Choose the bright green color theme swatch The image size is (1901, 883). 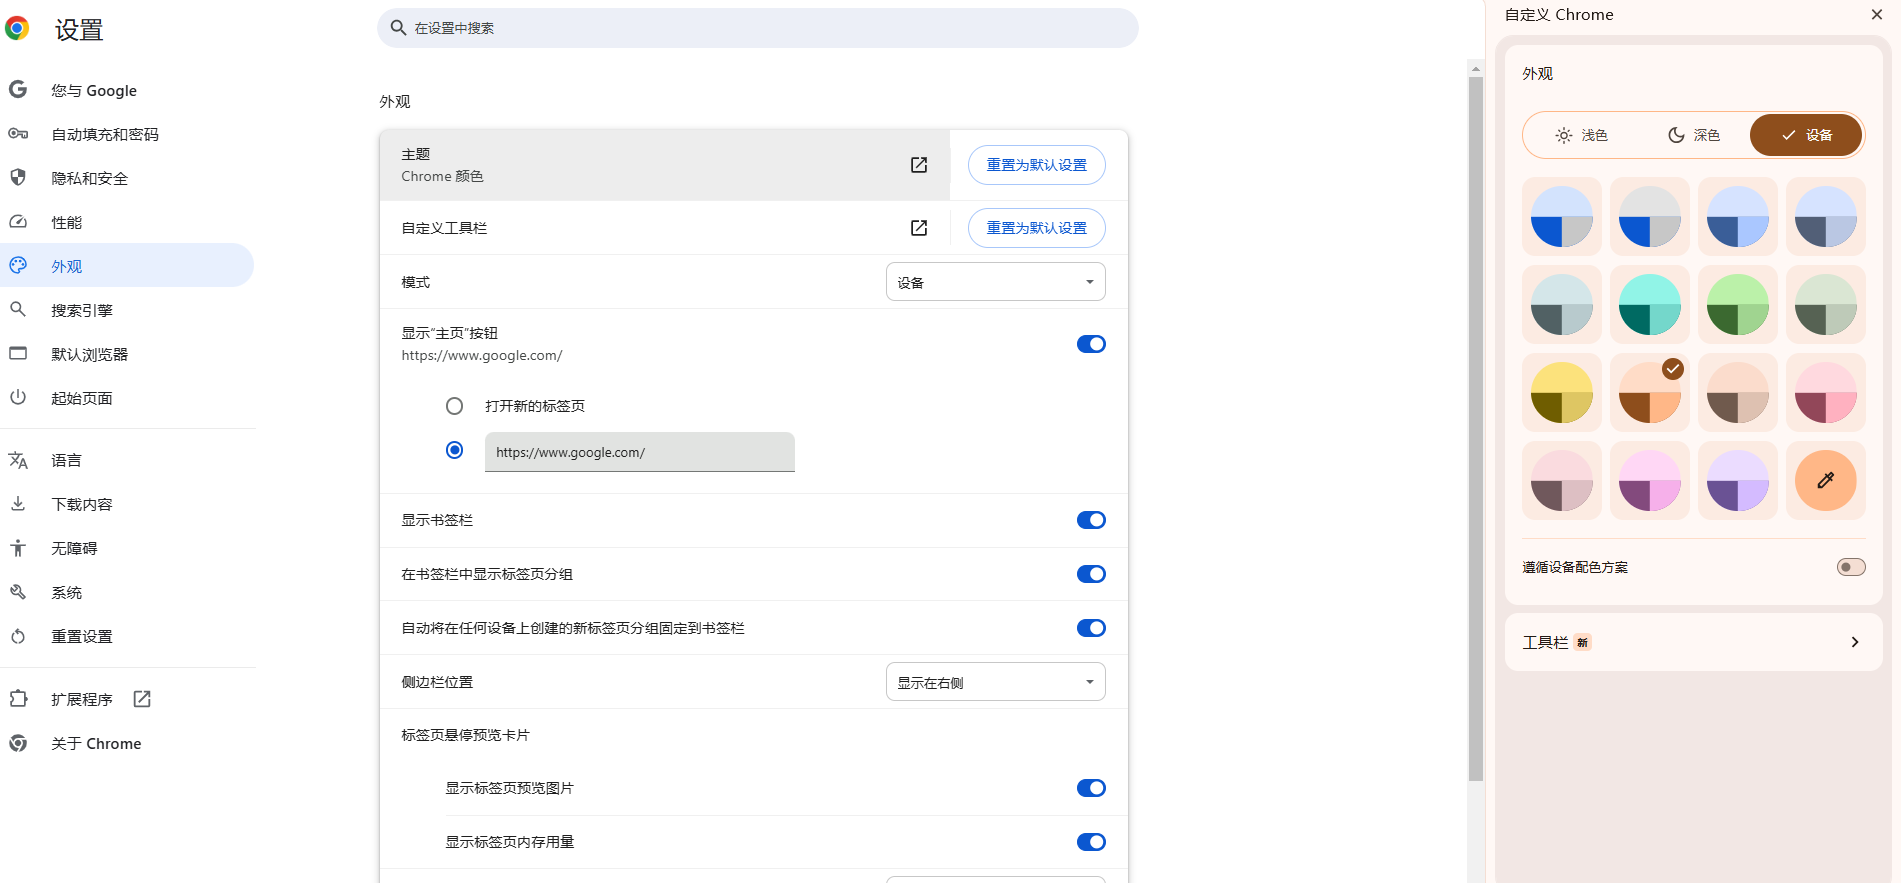pyautogui.click(x=1738, y=305)
